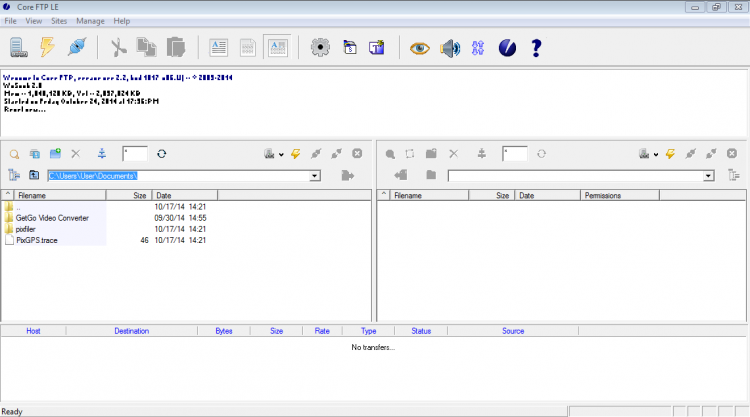Create a new folder in local pane

(x=56, y=154)
